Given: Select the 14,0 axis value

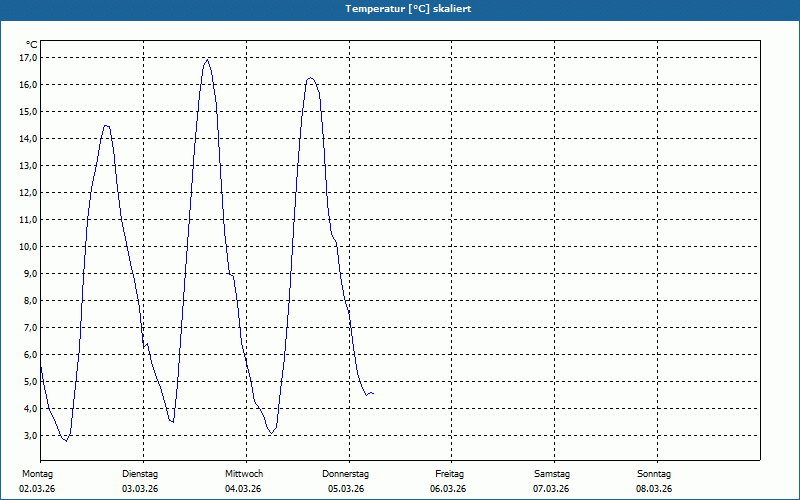Looking at the screenshot, I should [28, 139].
